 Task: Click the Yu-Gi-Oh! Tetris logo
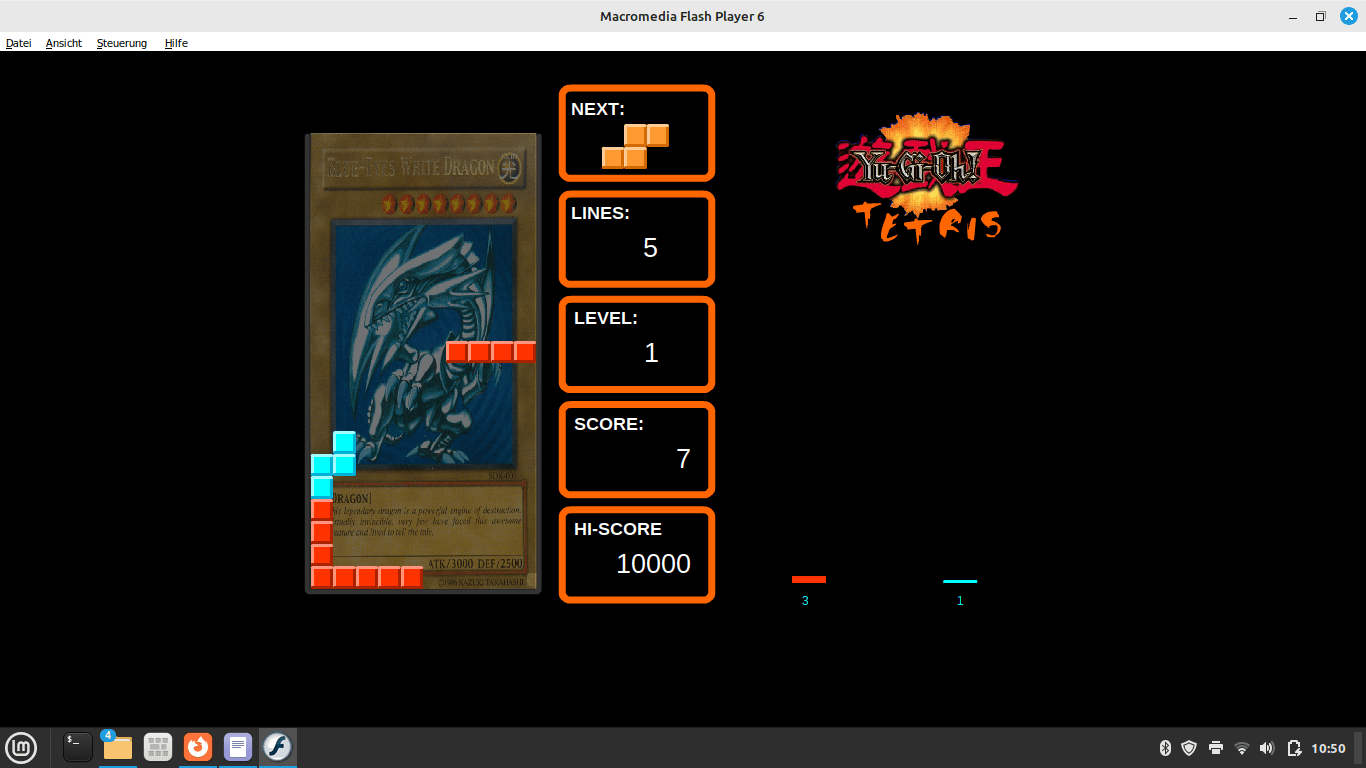coord(927,178)
